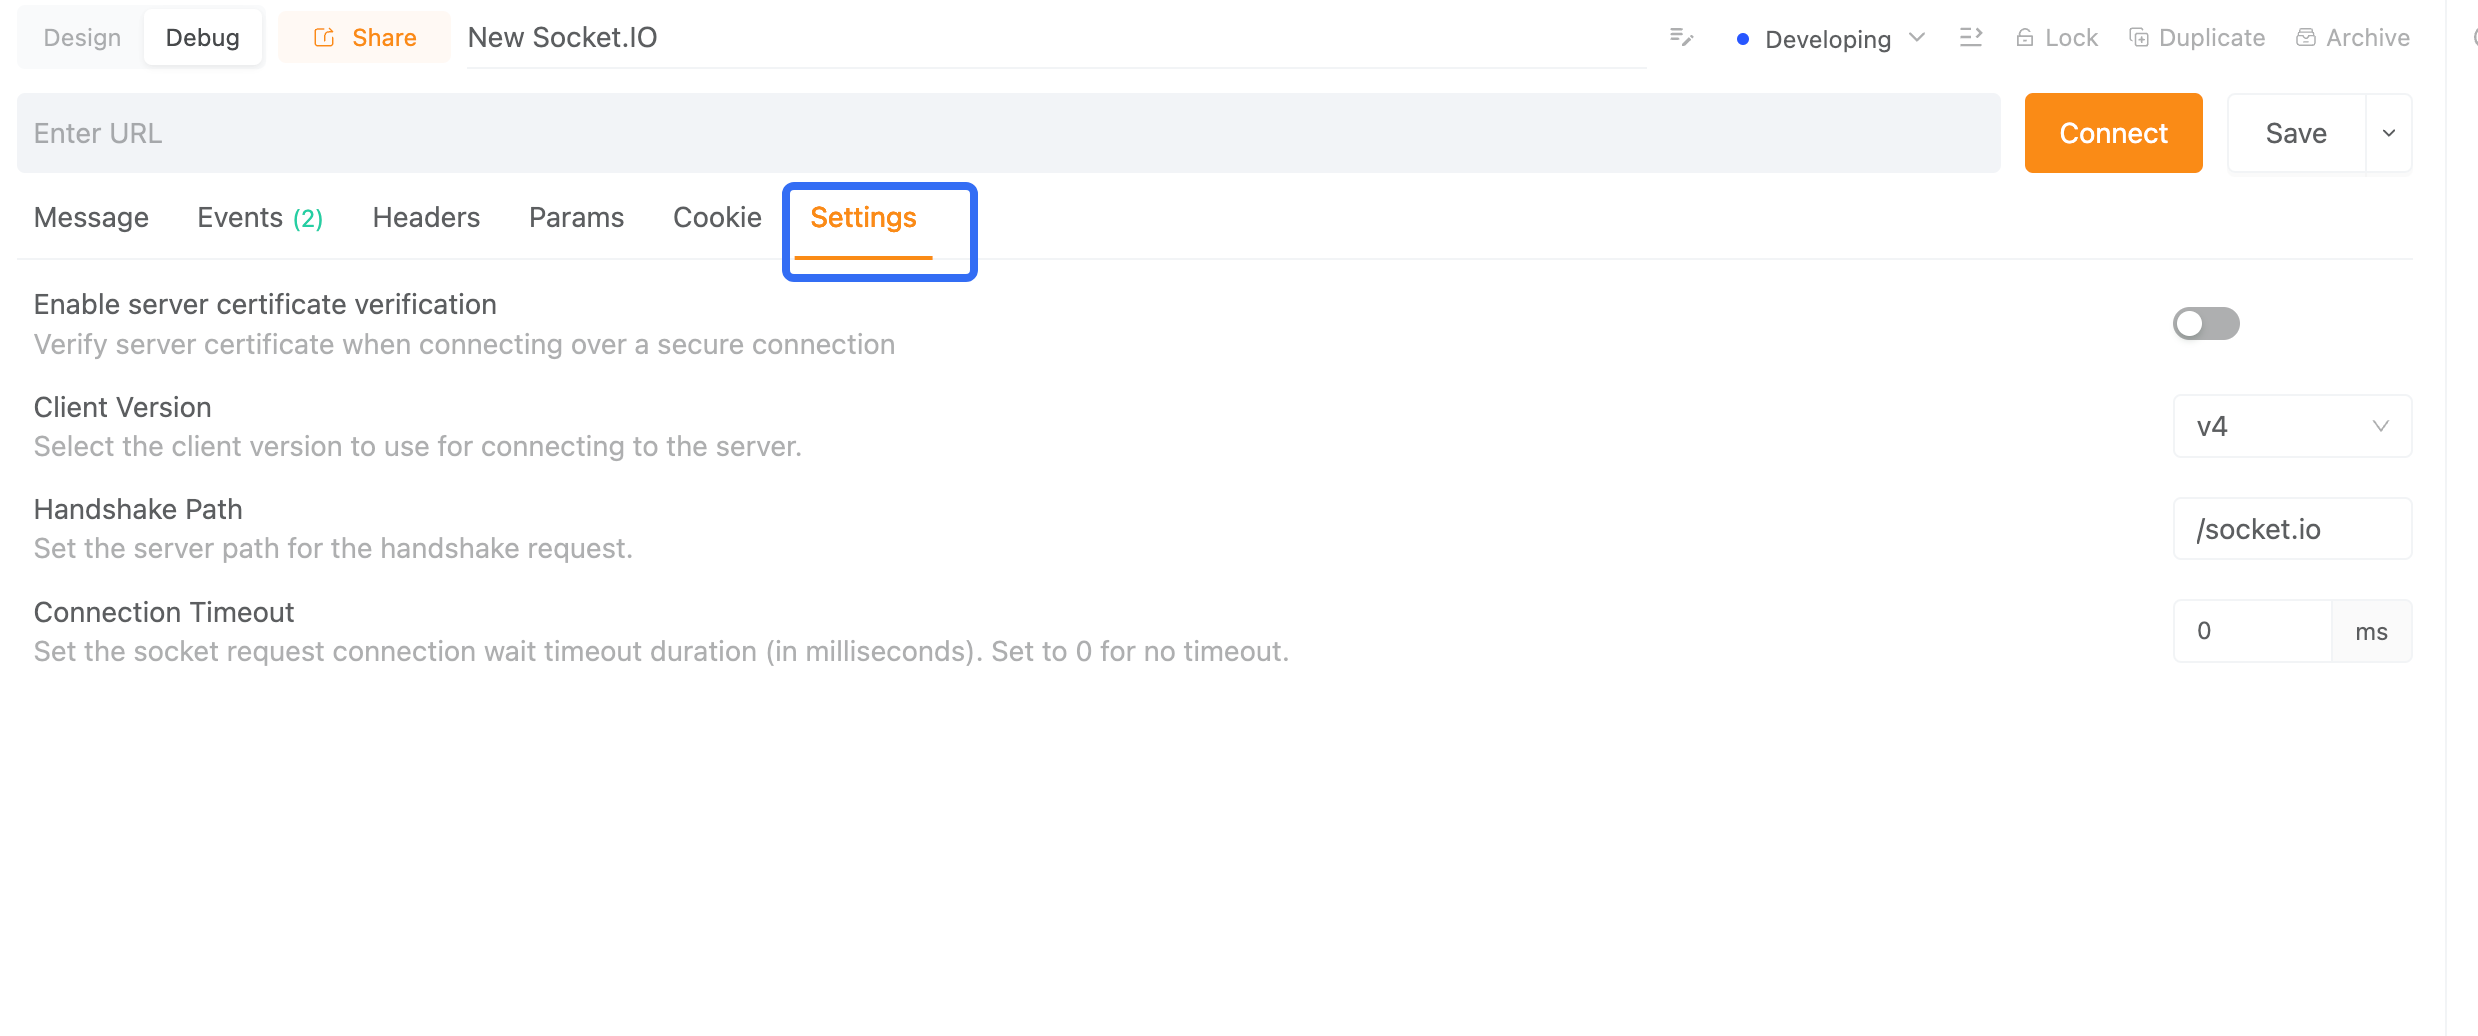
Task: Toggle server certificate verification switch
Action: click(2206, 324)
